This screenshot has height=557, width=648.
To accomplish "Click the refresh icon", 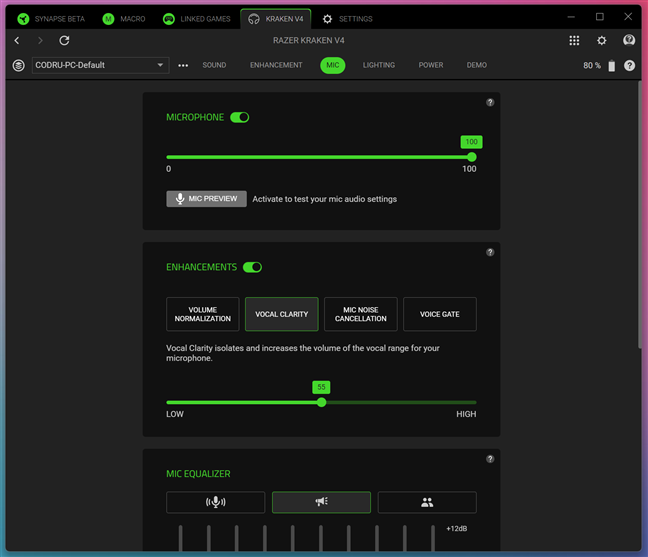I will (x=64, y=40).
